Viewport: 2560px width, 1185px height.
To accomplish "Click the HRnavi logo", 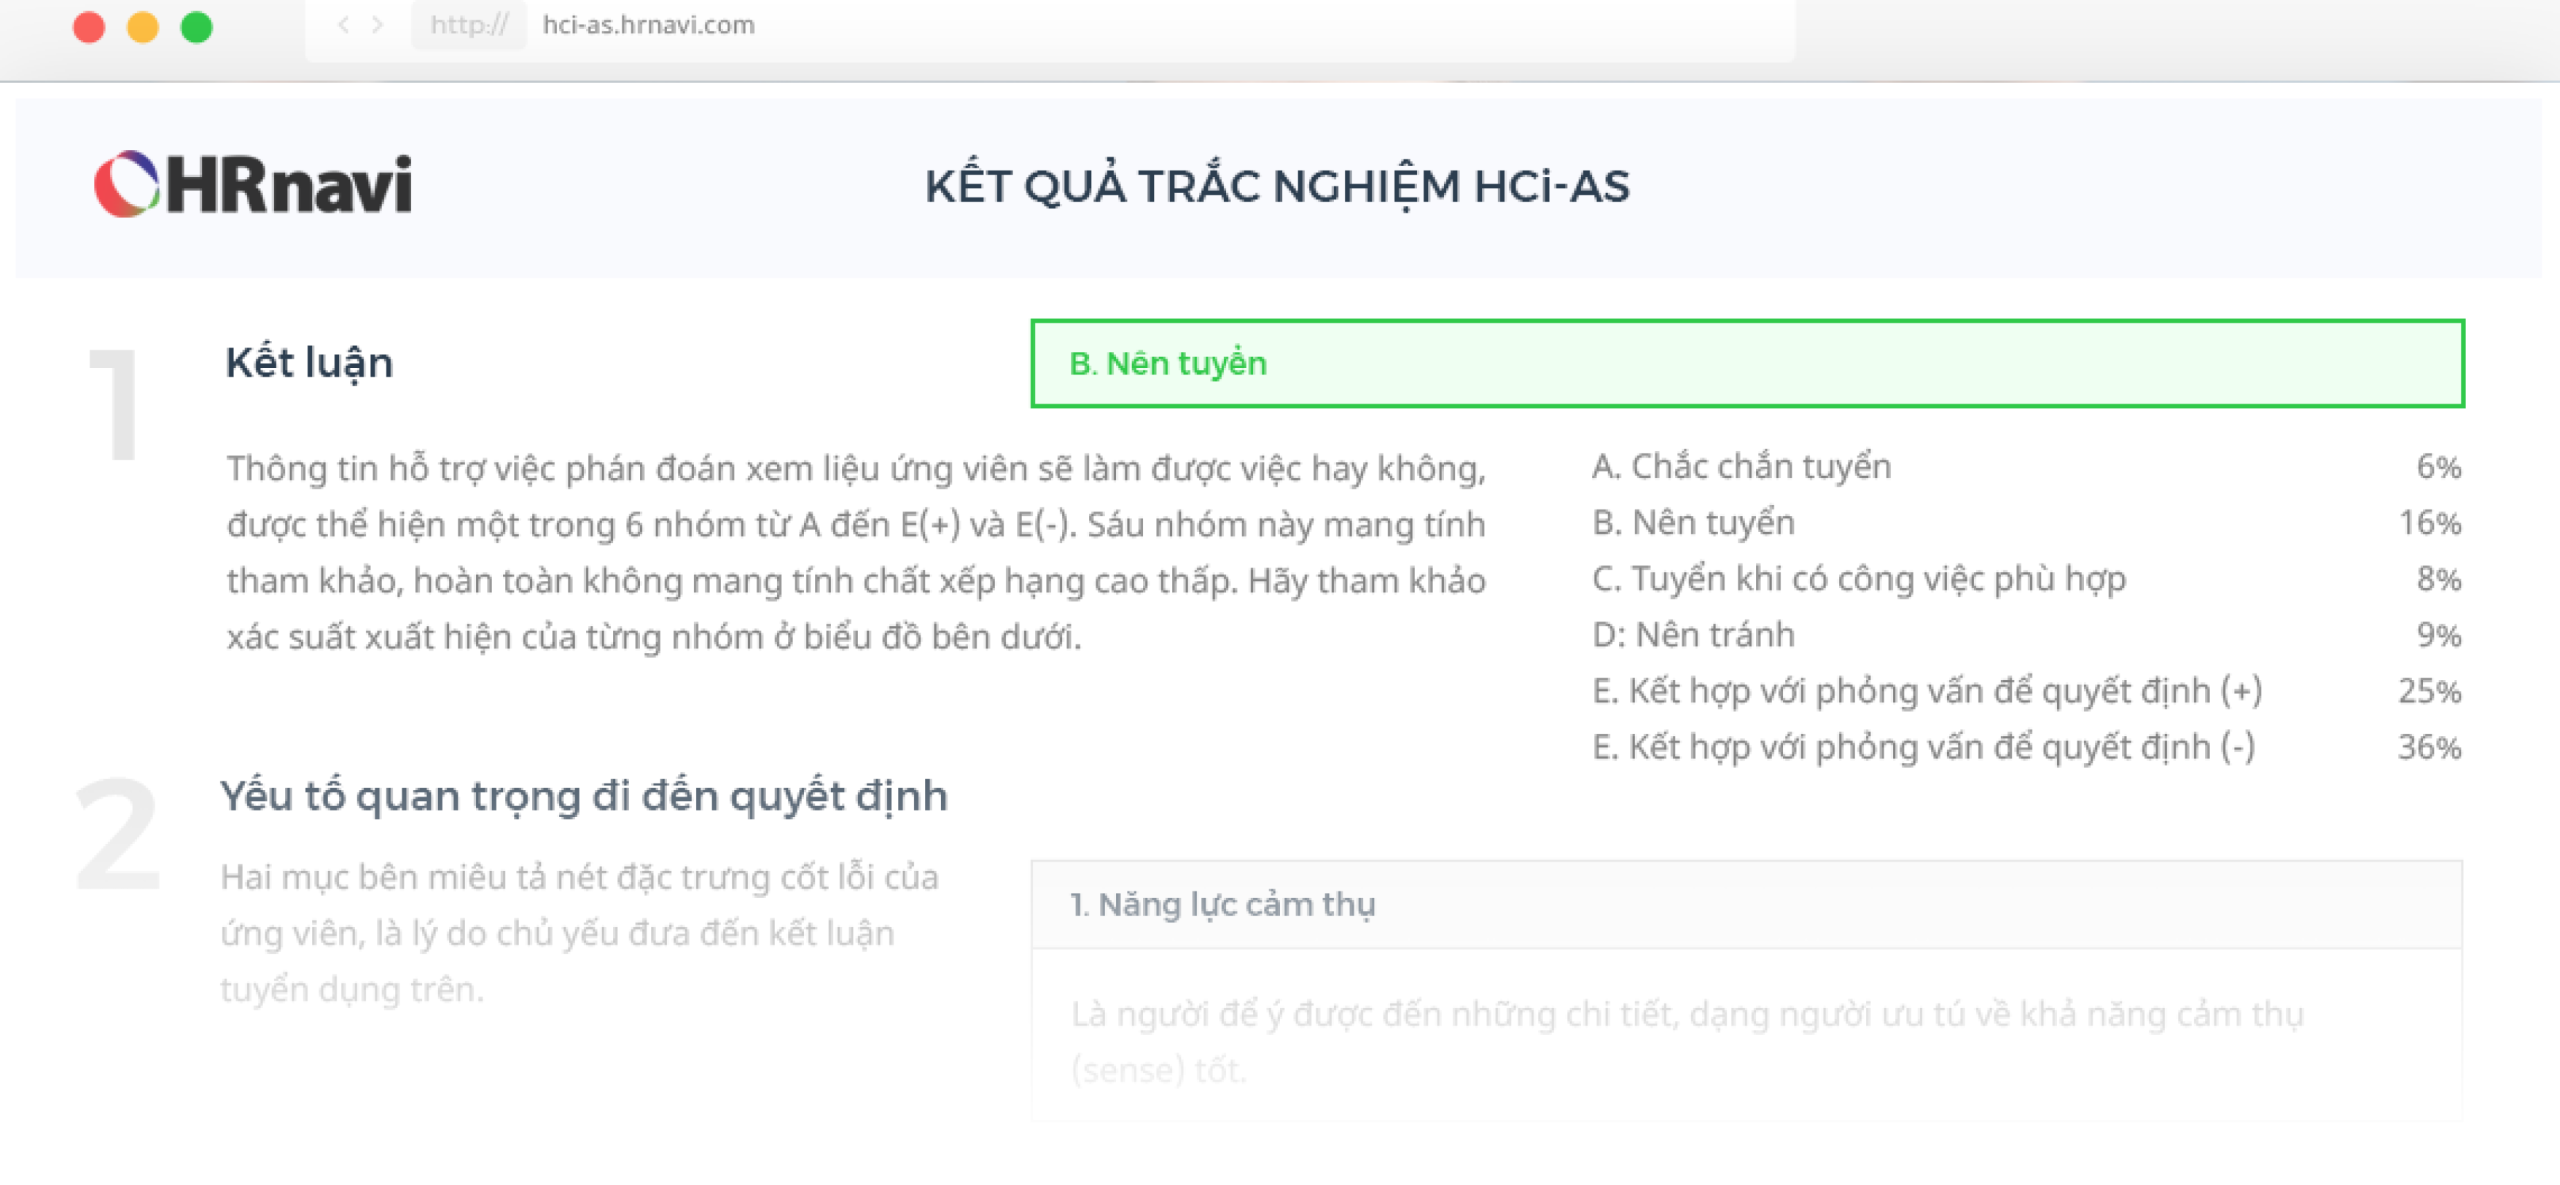I will (253, 185).
